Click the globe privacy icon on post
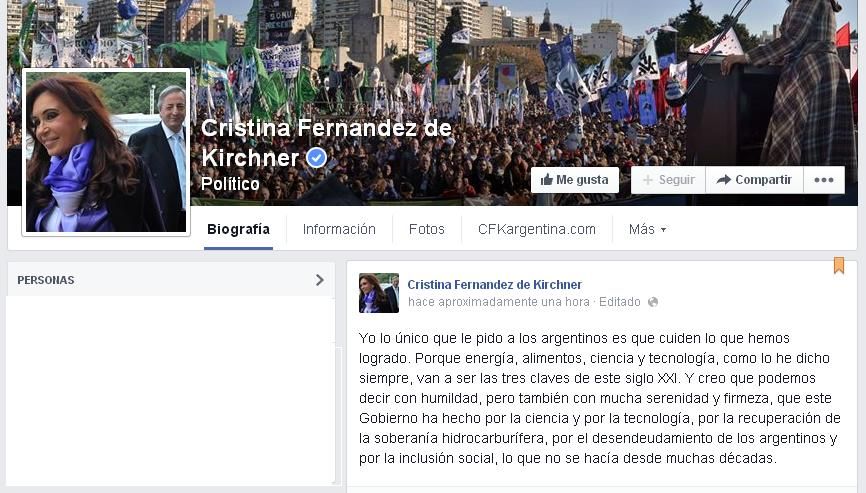 (x=653, y=302)
